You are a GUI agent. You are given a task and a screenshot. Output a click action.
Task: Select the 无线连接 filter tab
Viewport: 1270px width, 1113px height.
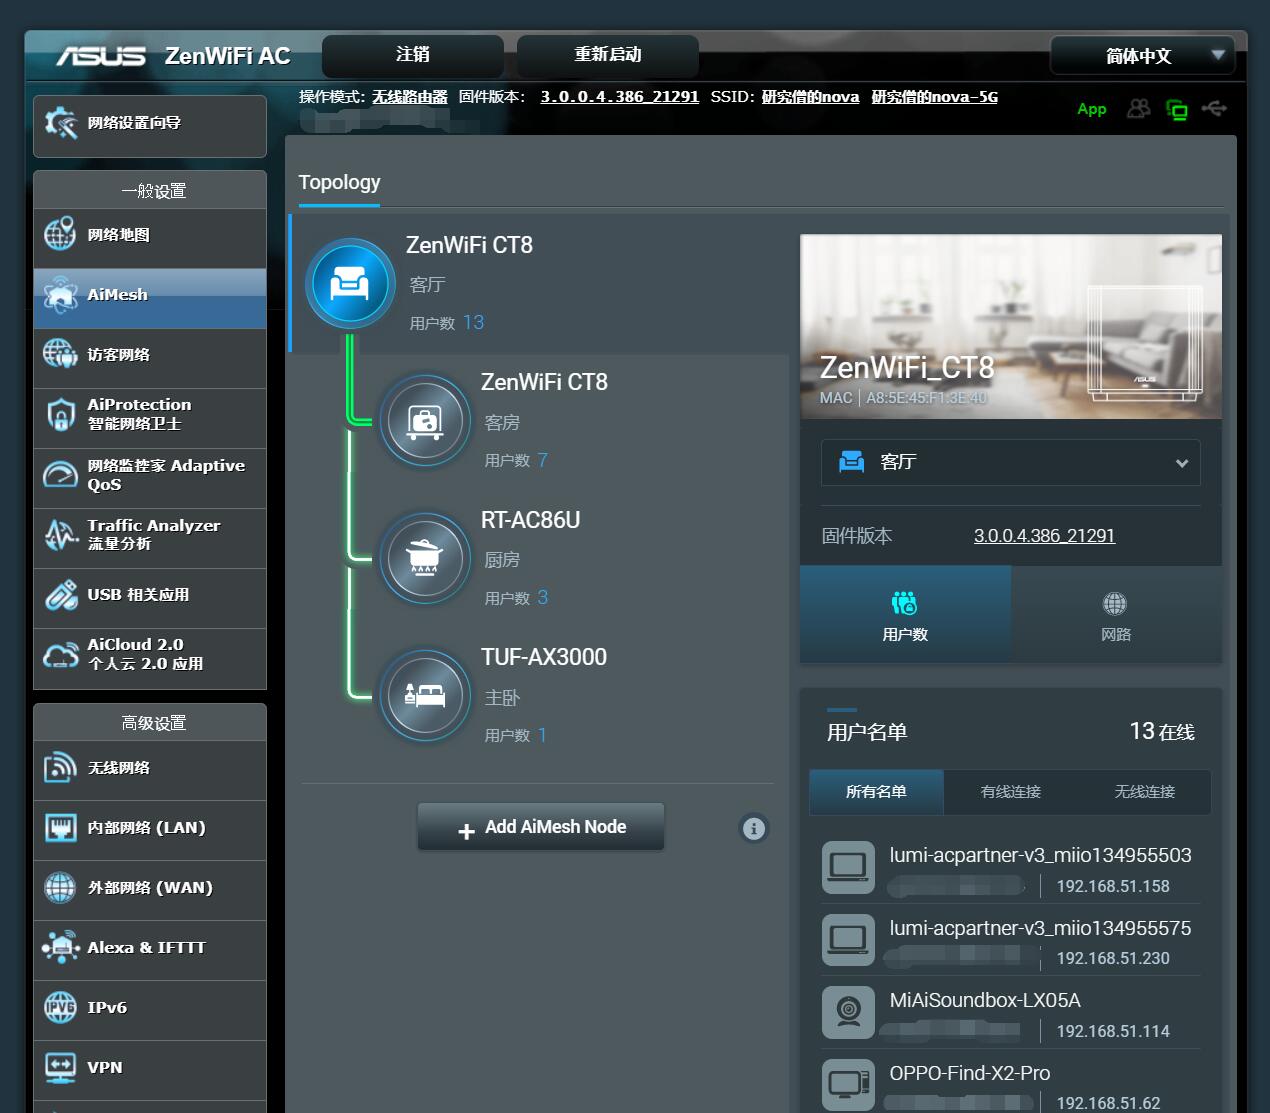(1144, 792)
